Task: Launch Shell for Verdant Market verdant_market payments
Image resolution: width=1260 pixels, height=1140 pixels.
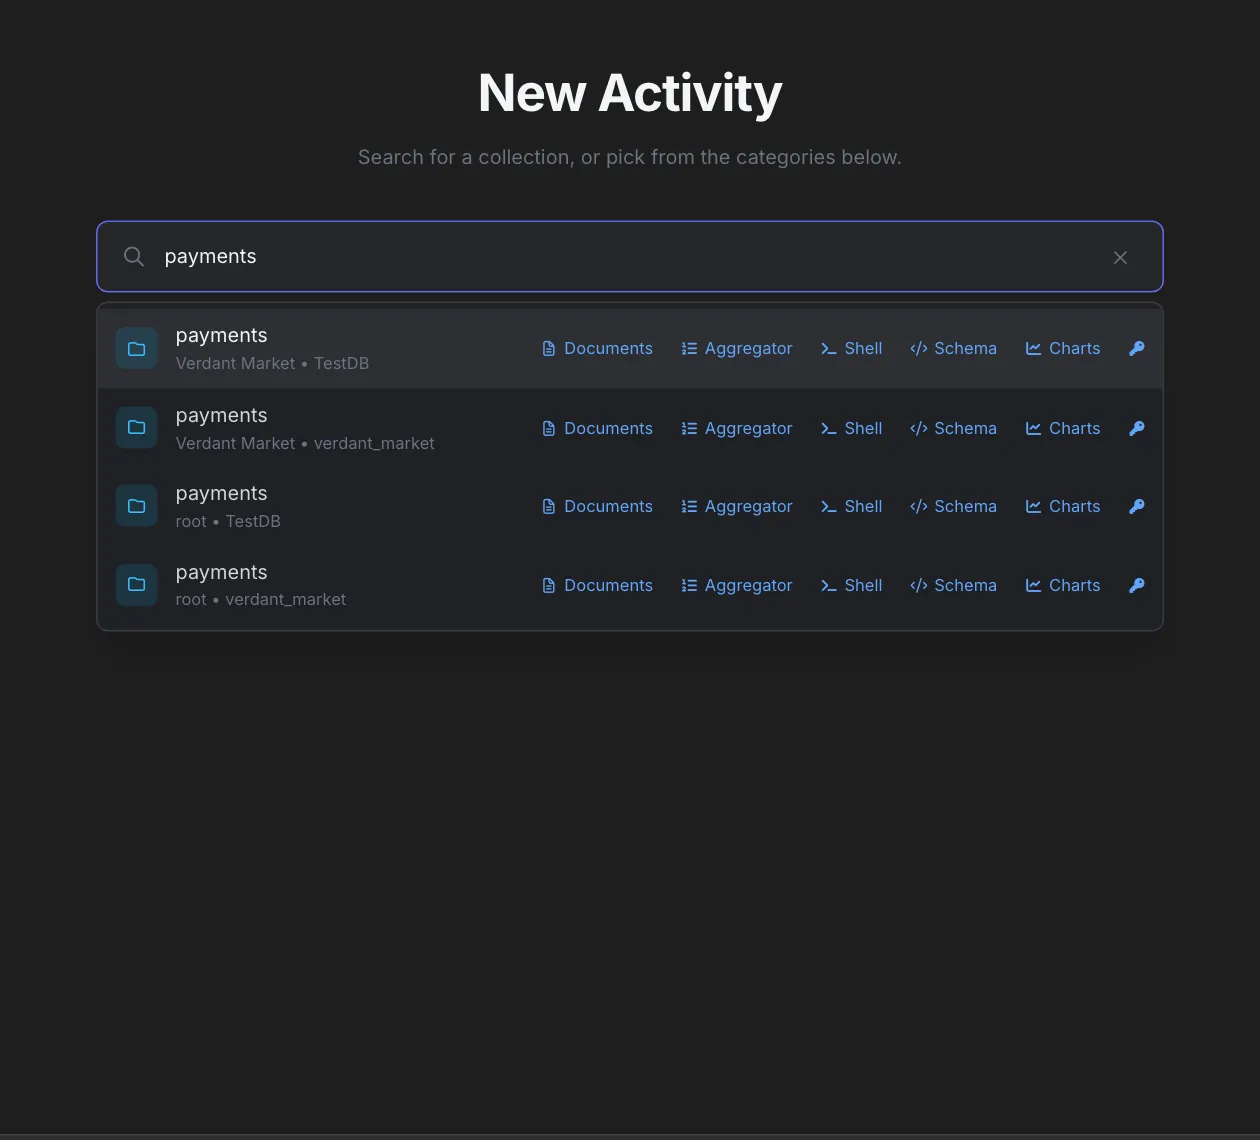Action: tap(851, 428)
